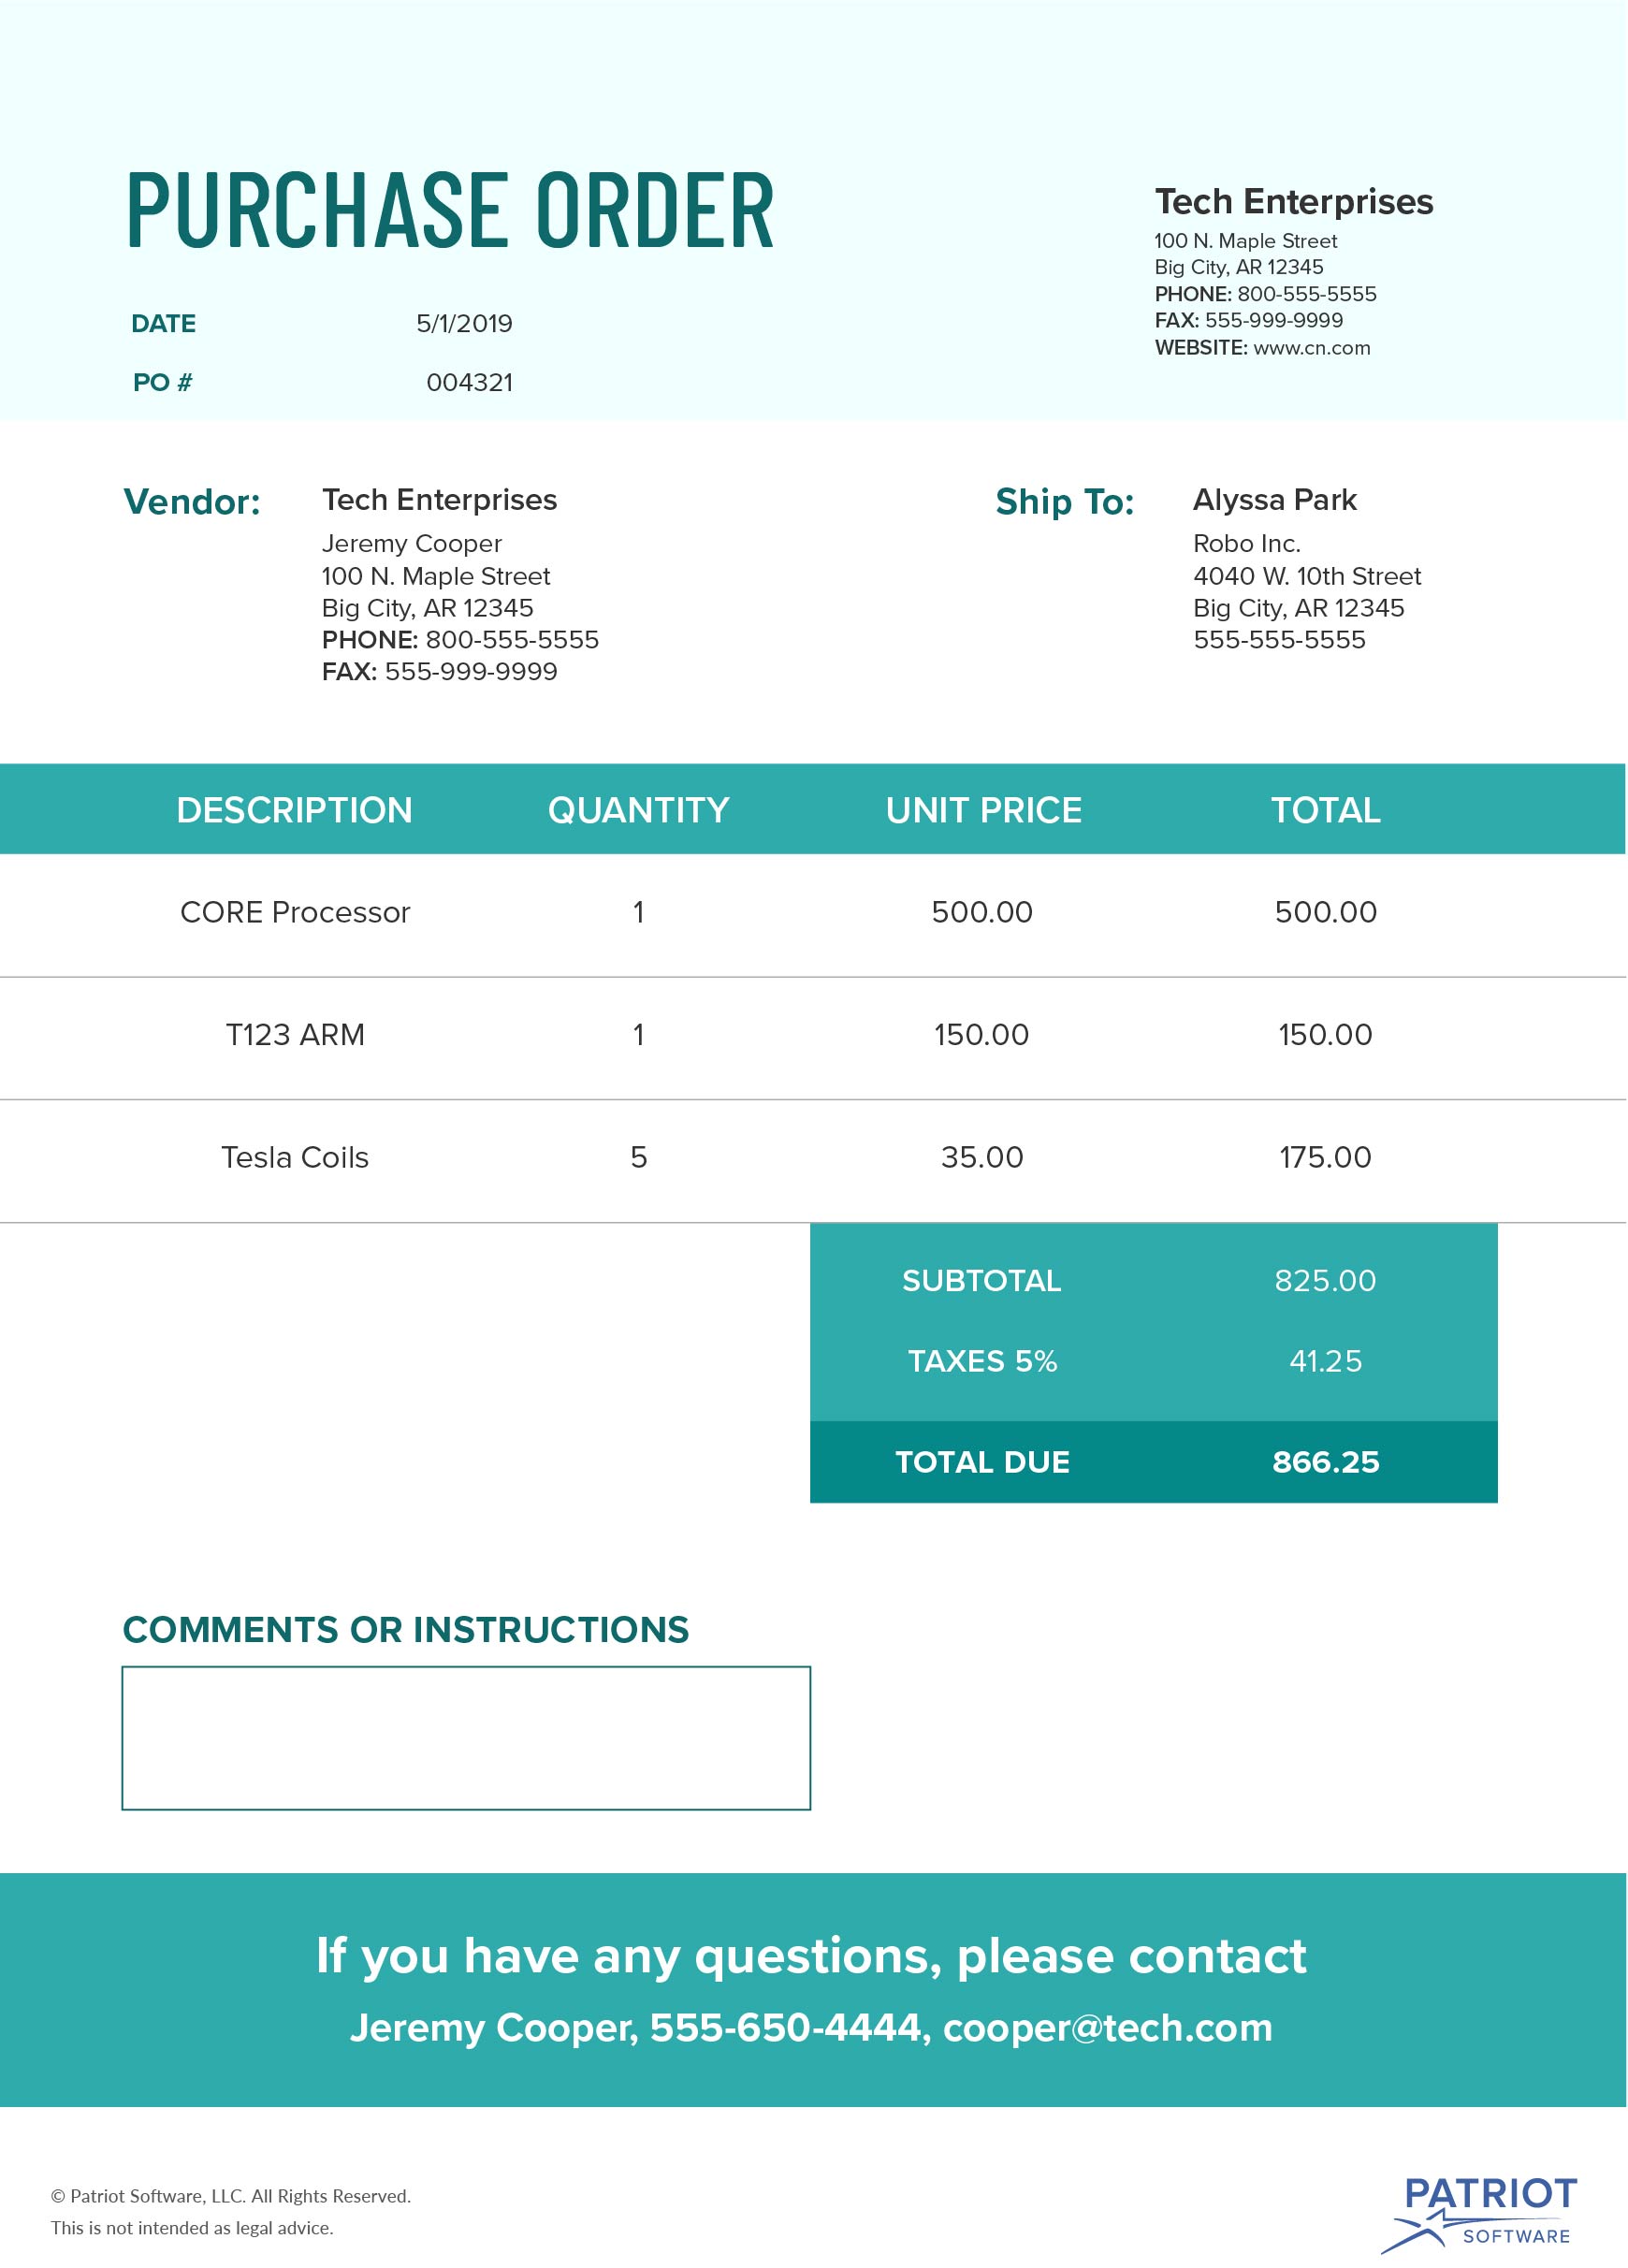
Task: Select the DESCRIPTION column header
Action: click(x=294, y=810)
